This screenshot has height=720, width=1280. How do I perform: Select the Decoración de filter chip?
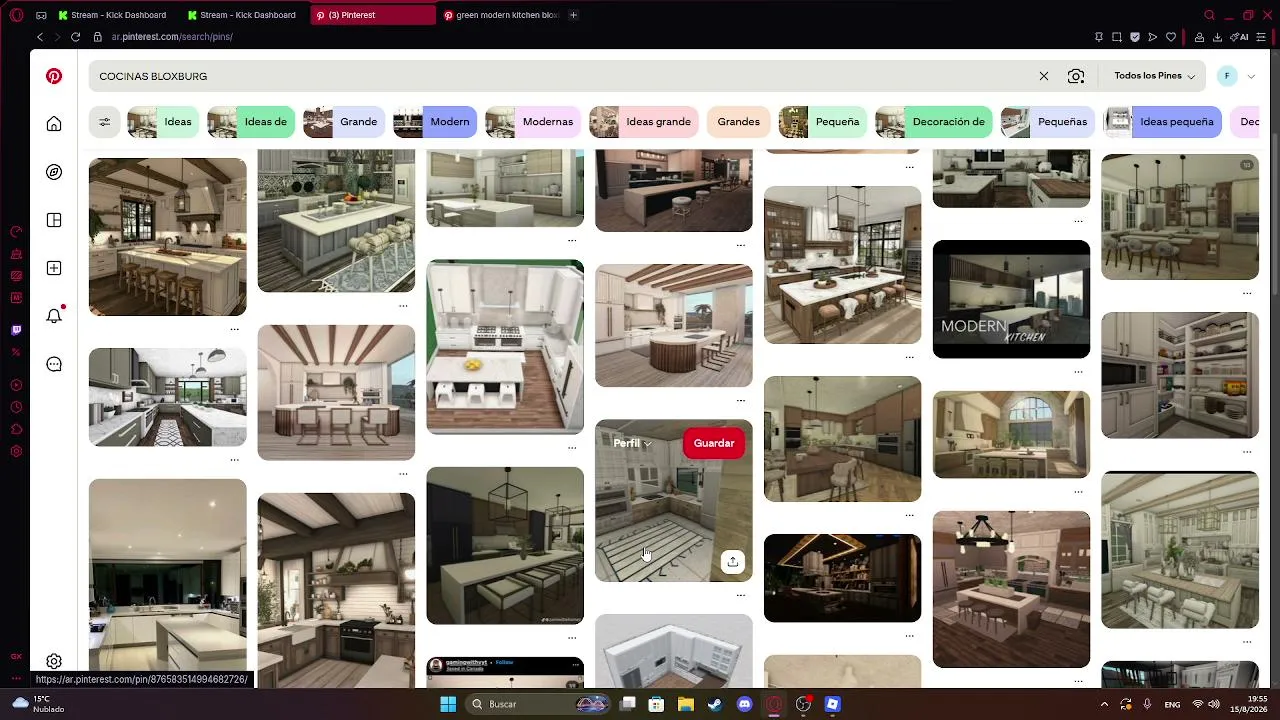(934, 122)
